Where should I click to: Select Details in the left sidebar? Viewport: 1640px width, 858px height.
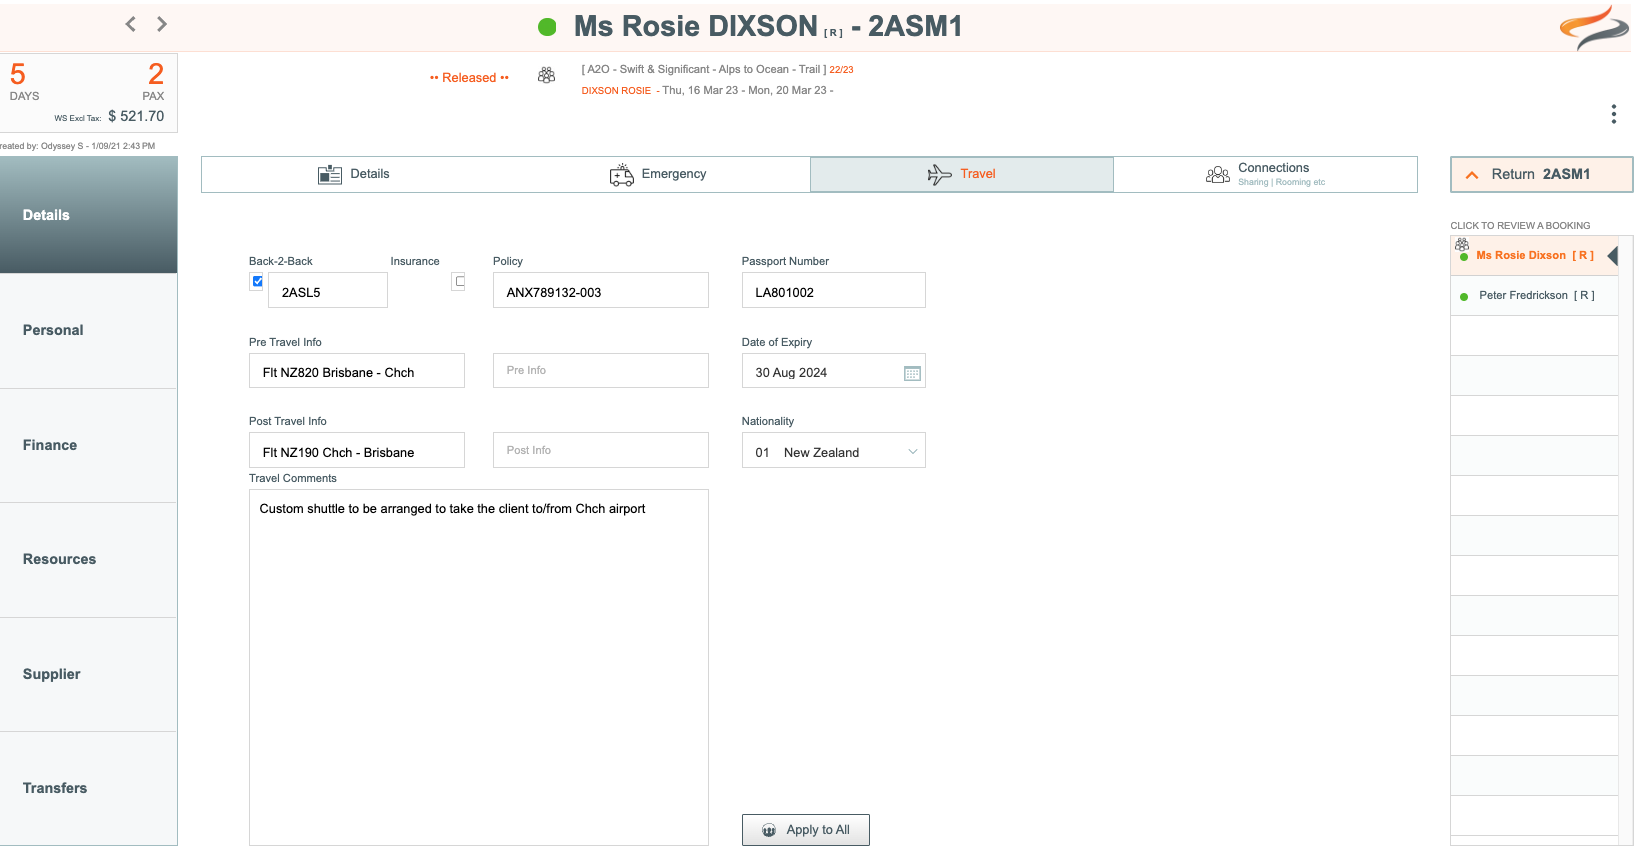(88, 215)
